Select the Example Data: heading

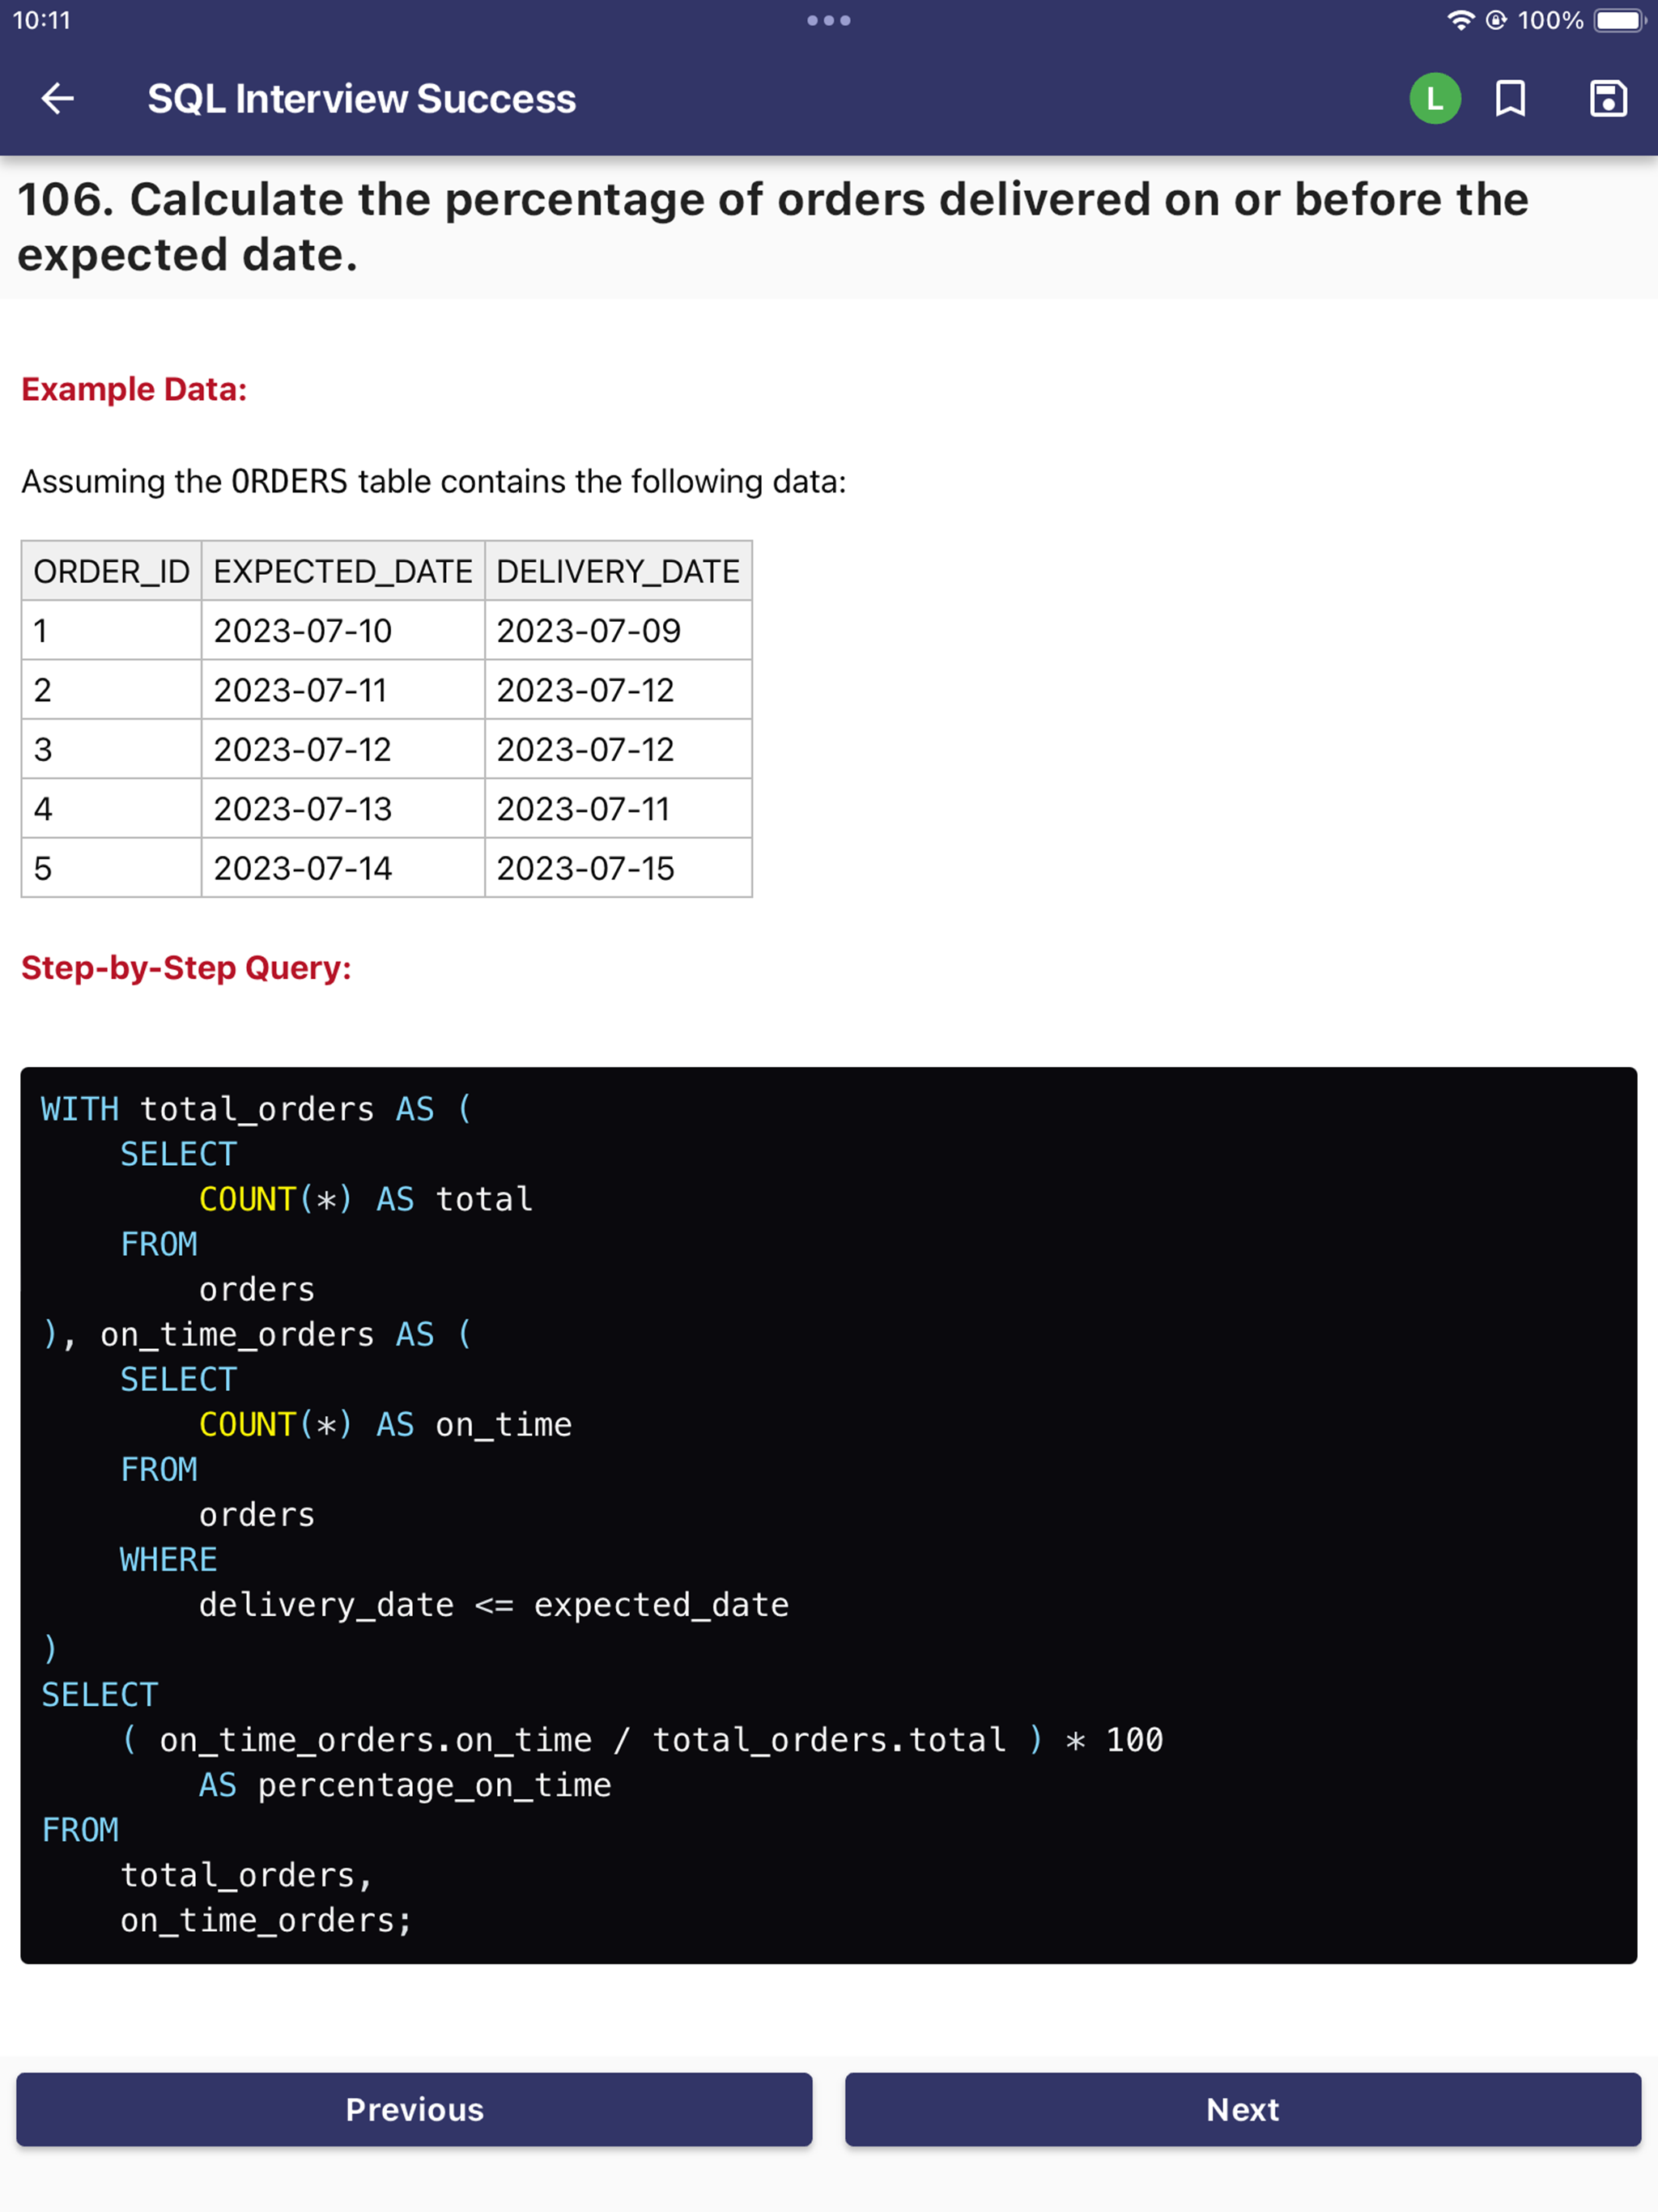[134, 389]
